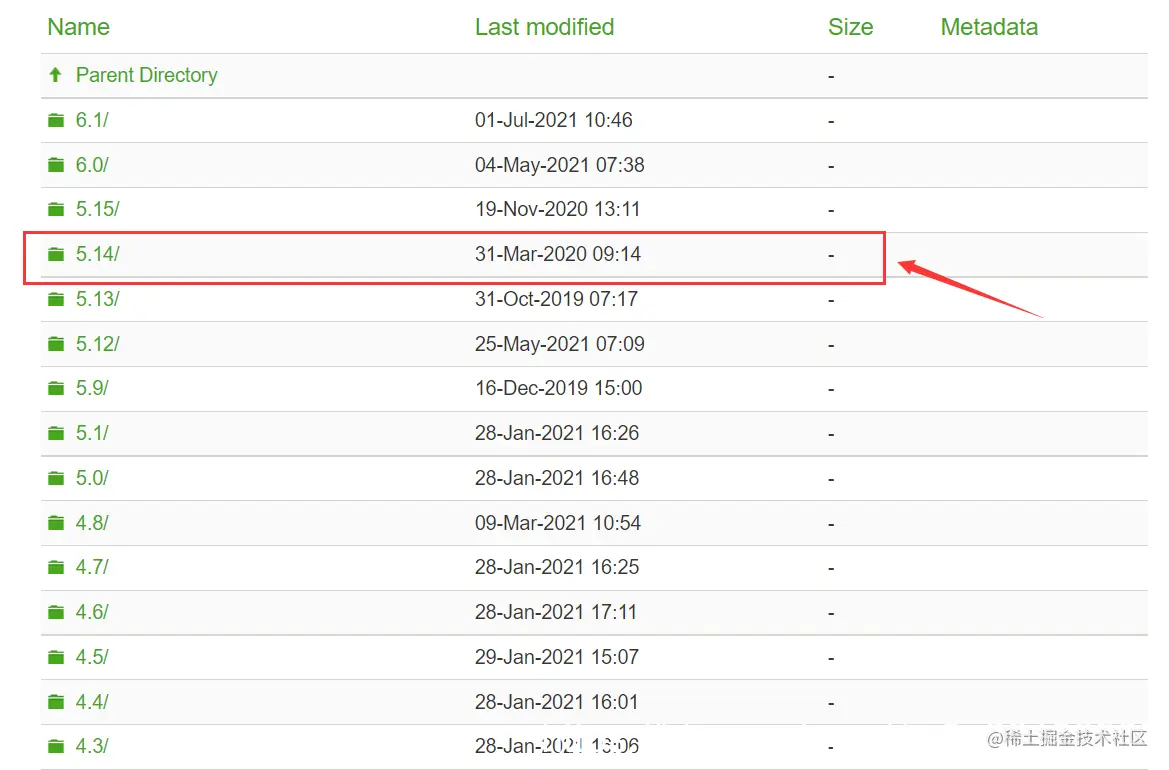1169x770 pixels.
Task: Click the up-arrow icon beside Parent Directory
Action: [55, 75]
